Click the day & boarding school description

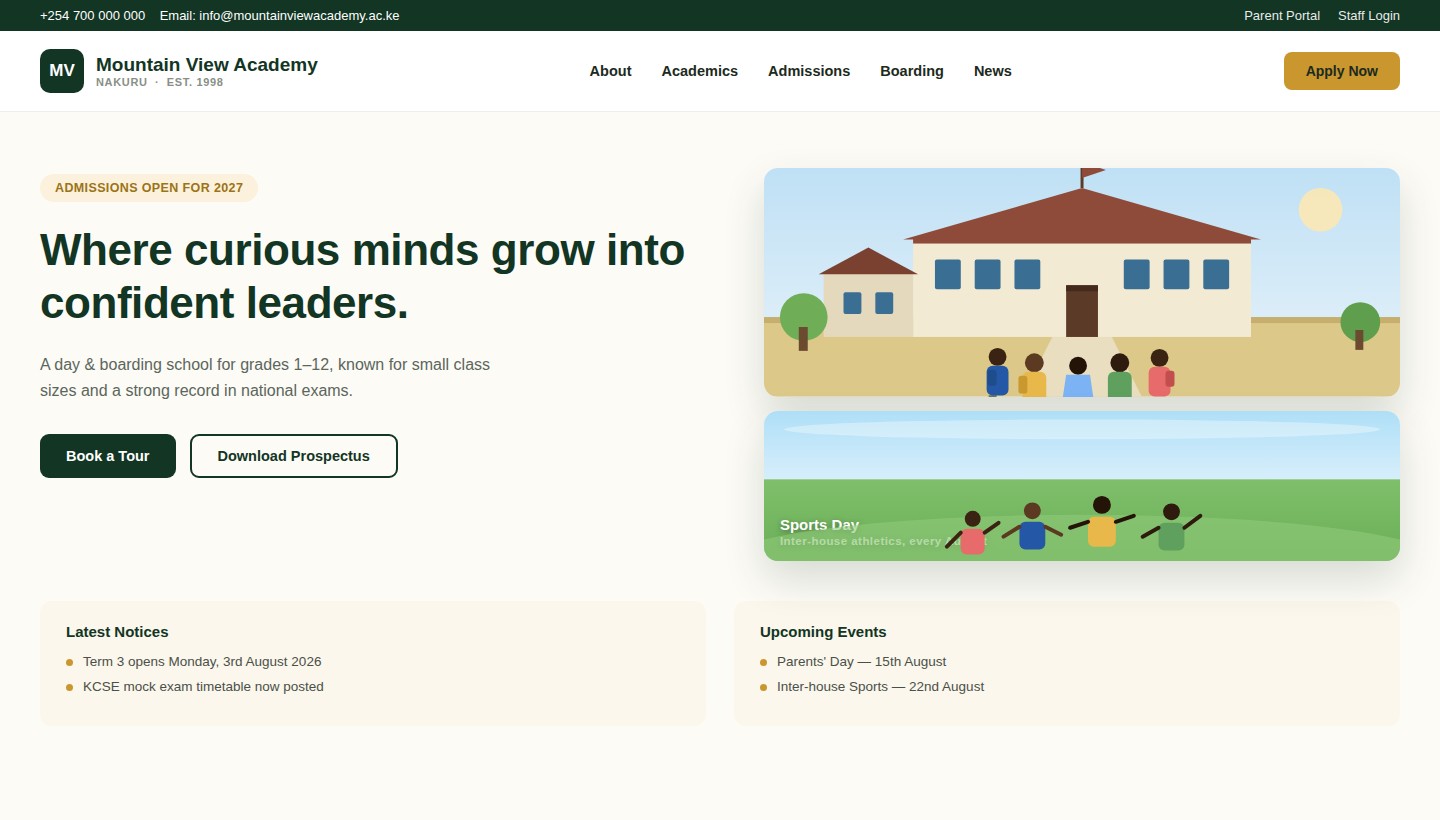pyautogui.click(x=265, y=378)
